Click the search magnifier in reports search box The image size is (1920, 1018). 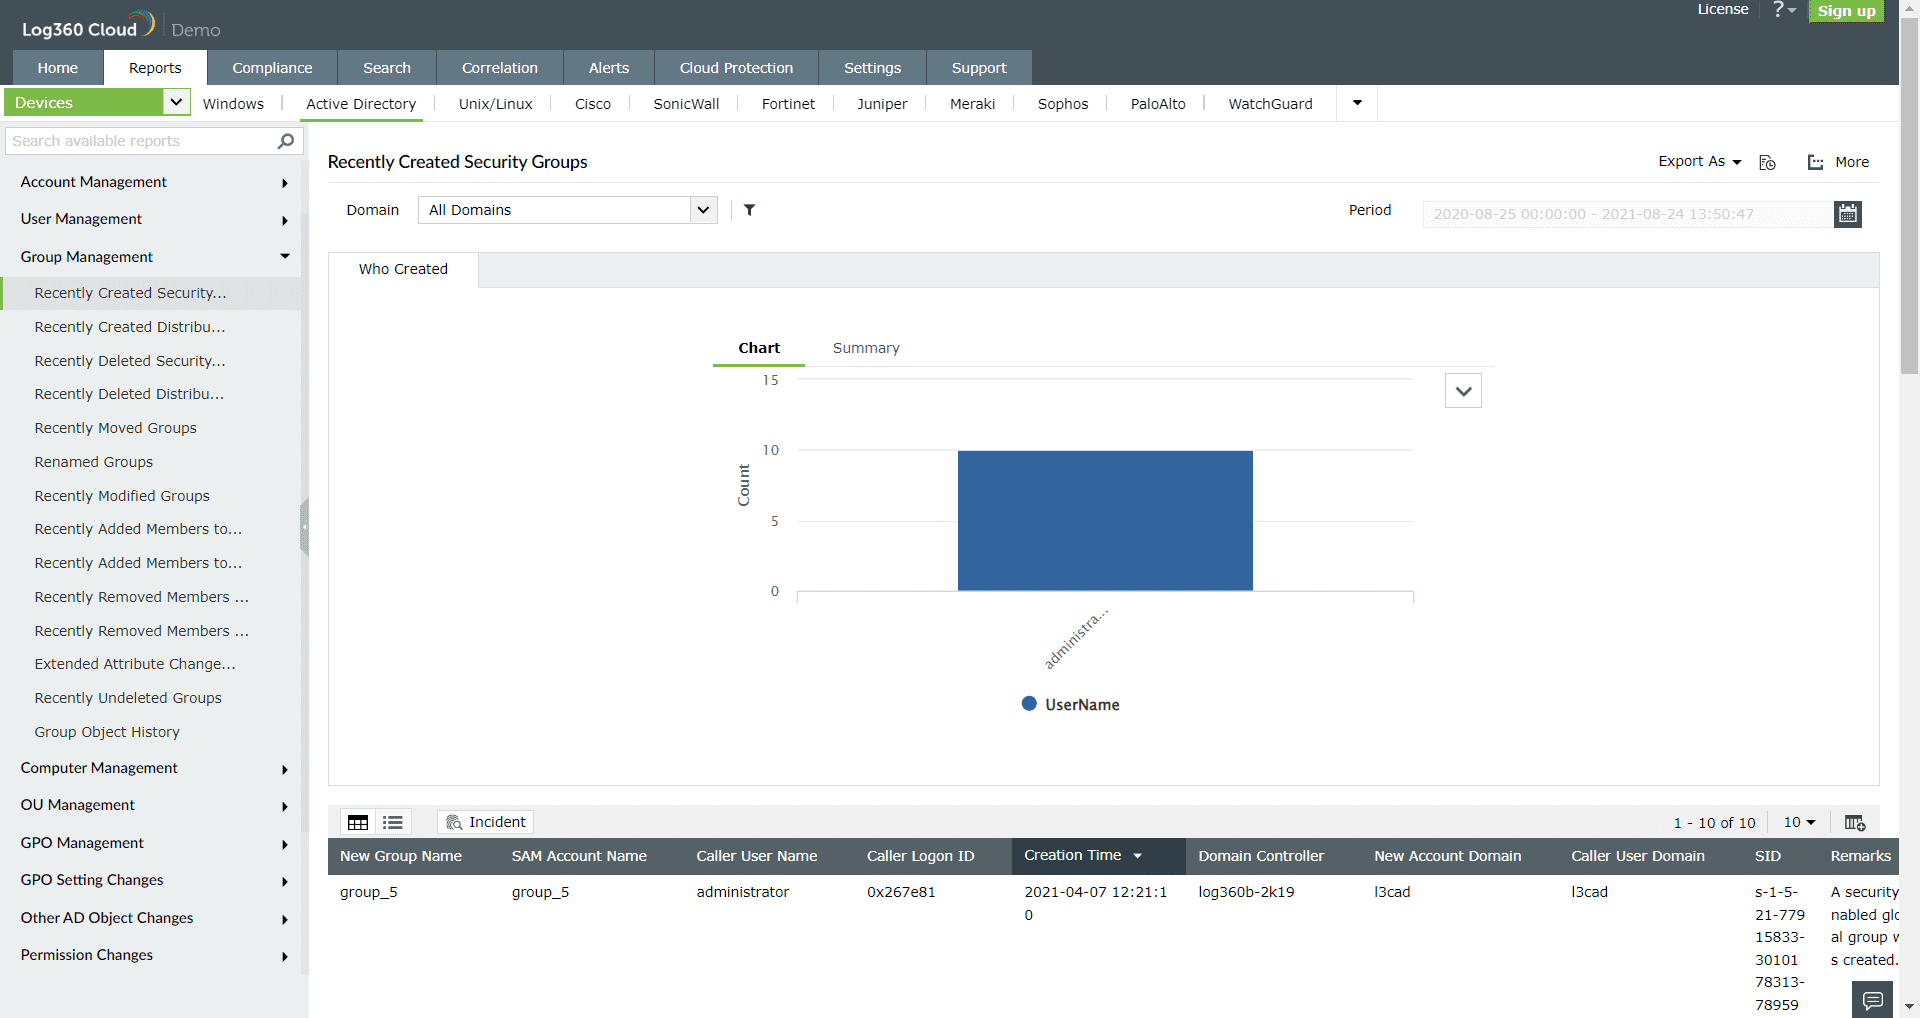coord(285,141)
